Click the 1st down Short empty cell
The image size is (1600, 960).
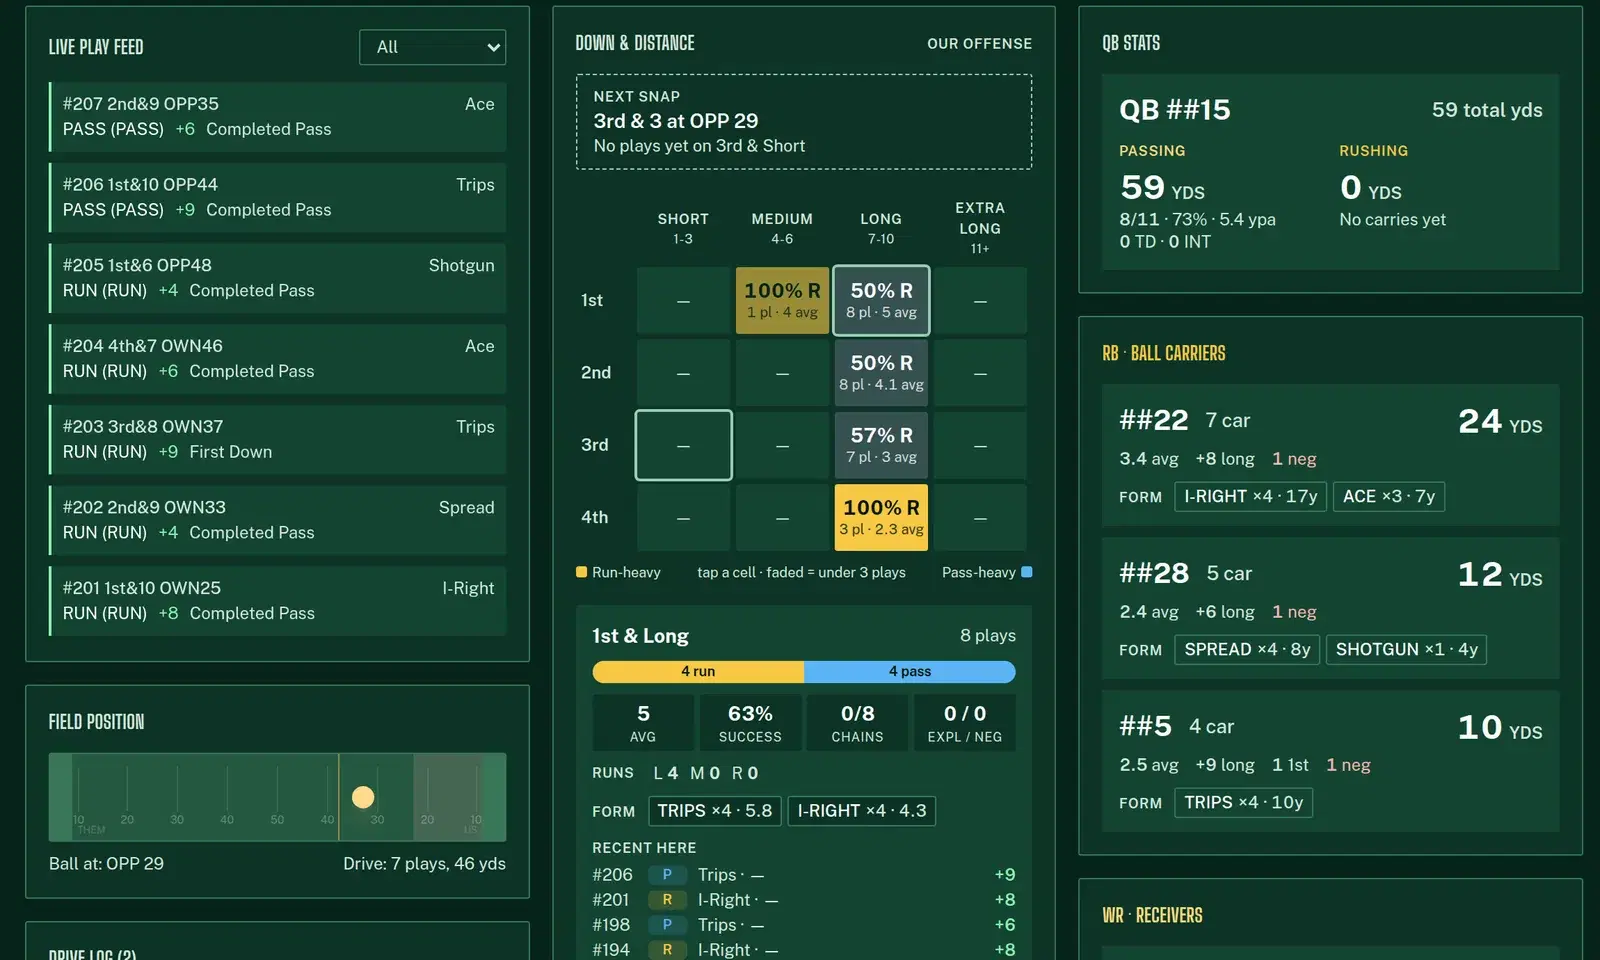(683, 300)
